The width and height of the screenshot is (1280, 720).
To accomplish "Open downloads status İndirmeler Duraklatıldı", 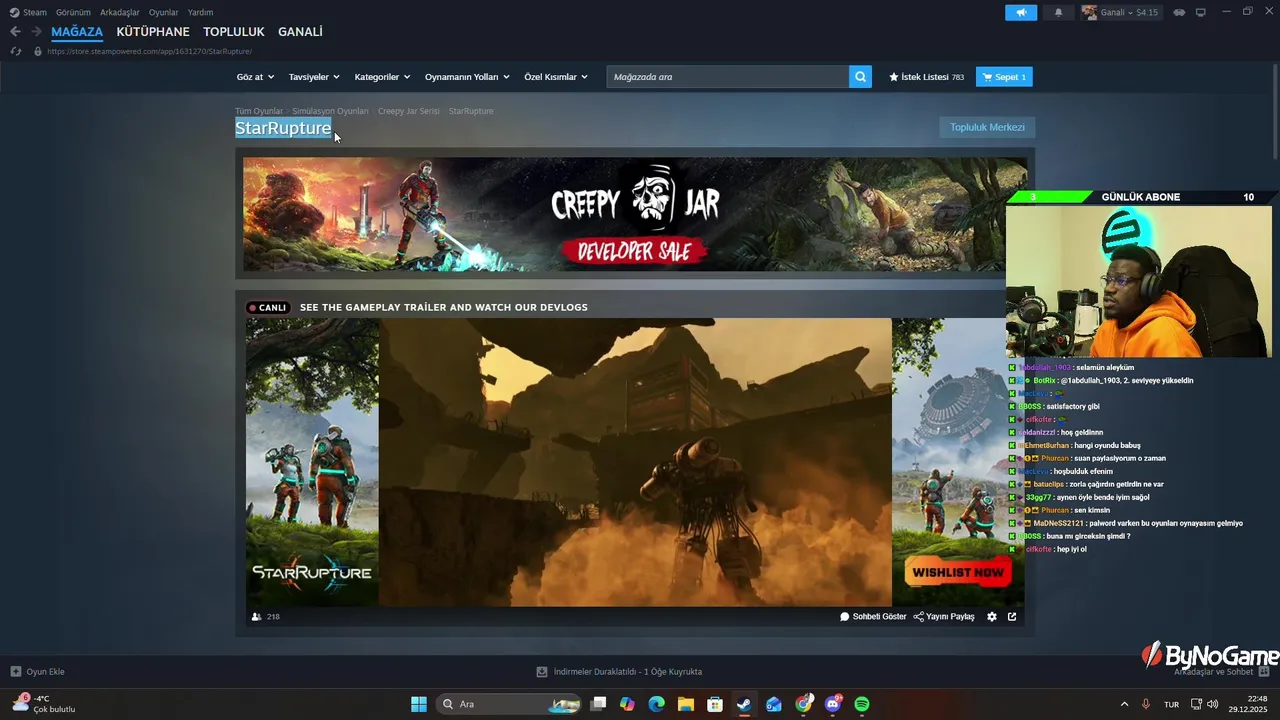I will [619, 672].
